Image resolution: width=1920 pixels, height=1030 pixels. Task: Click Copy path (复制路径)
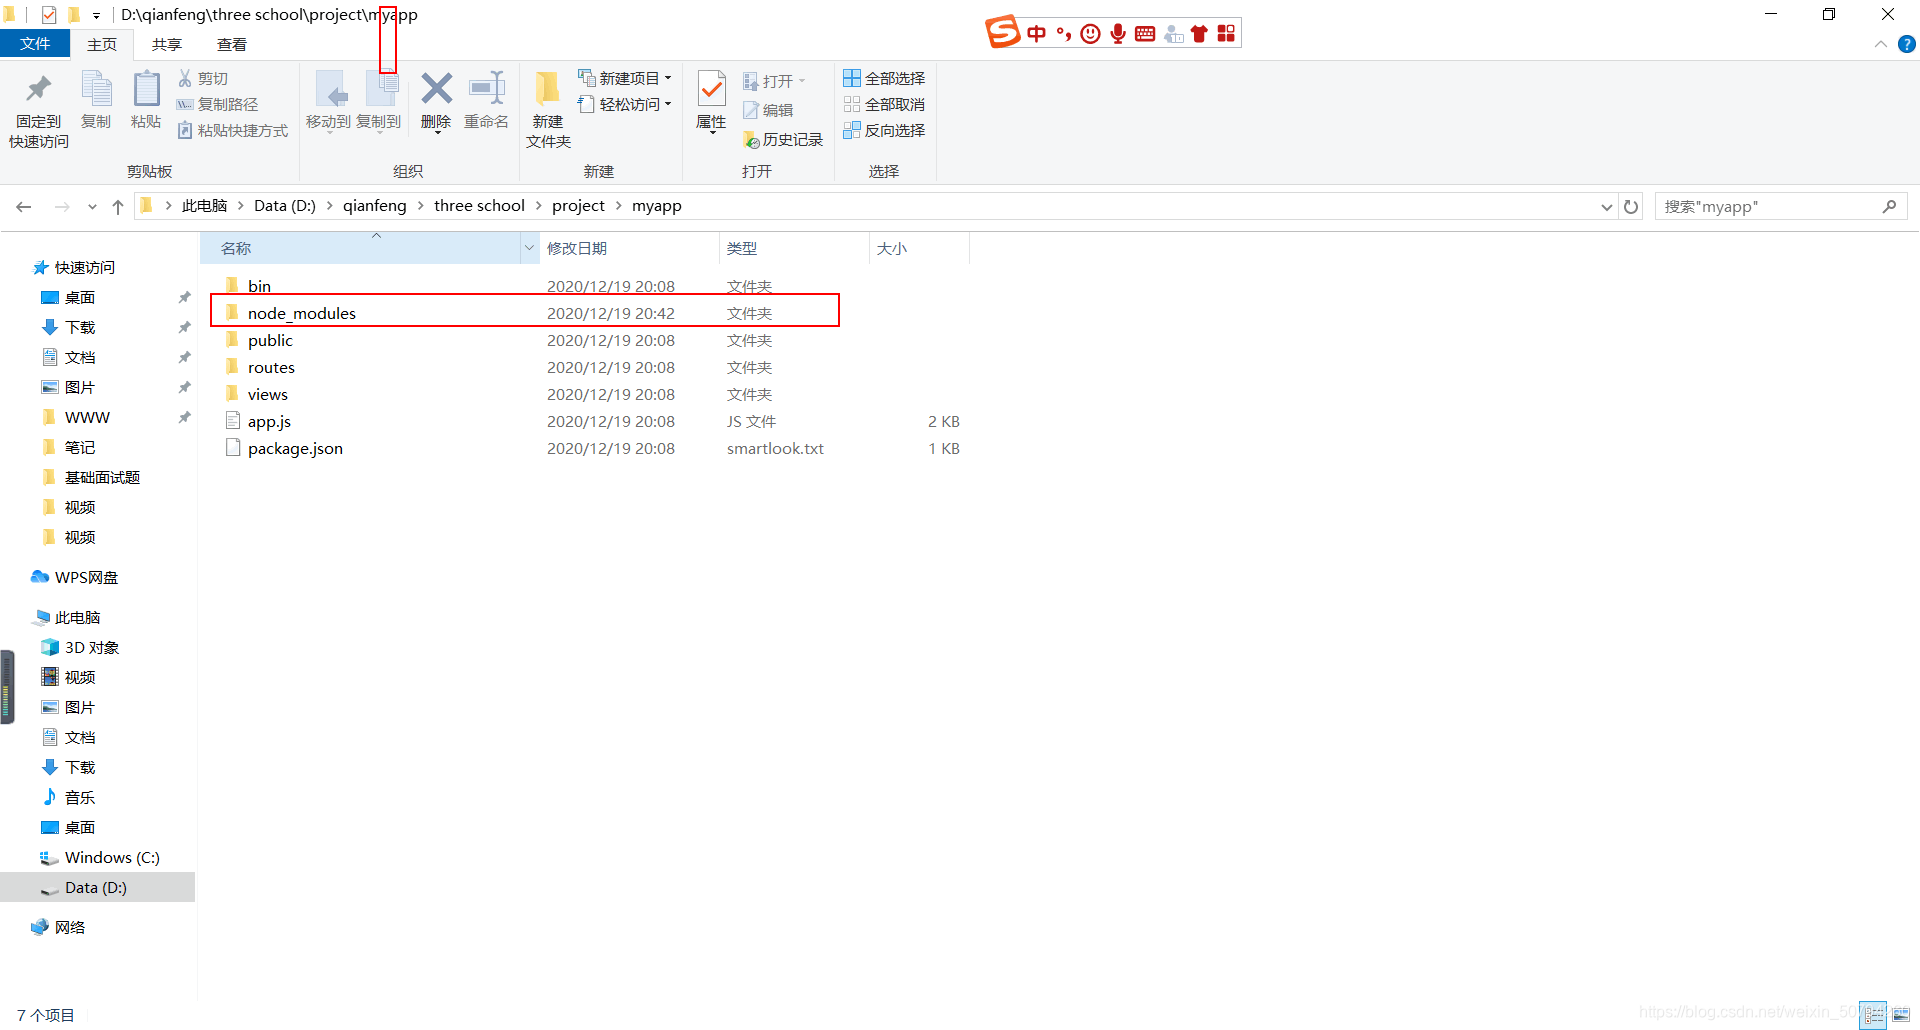(217, 104)
